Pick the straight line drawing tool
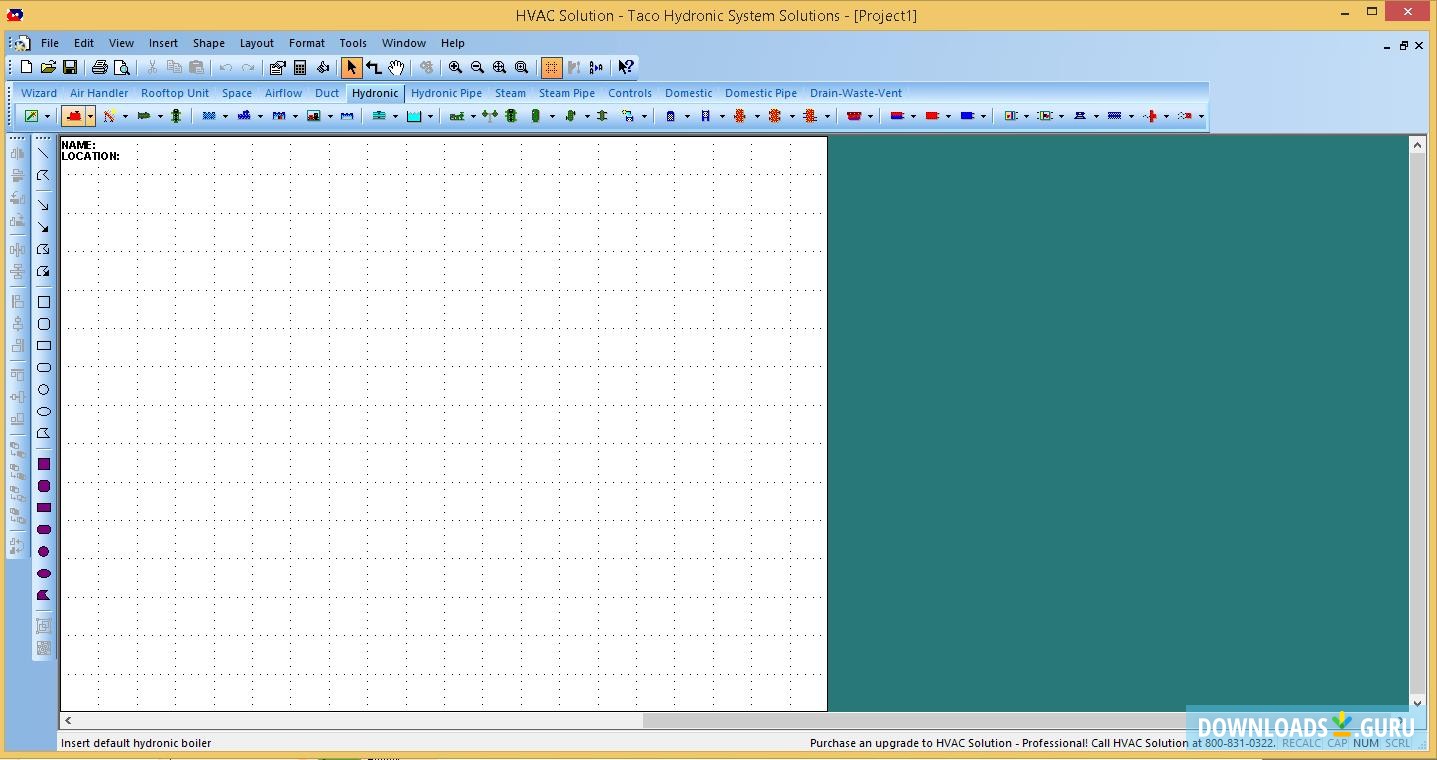 point(44,153)
